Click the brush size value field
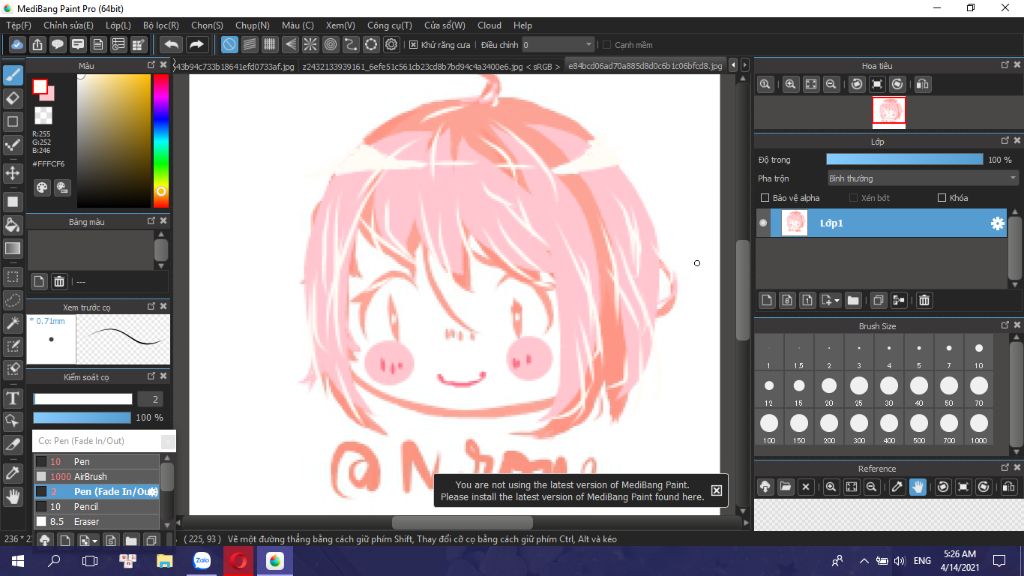 click(x=150, y=399)
